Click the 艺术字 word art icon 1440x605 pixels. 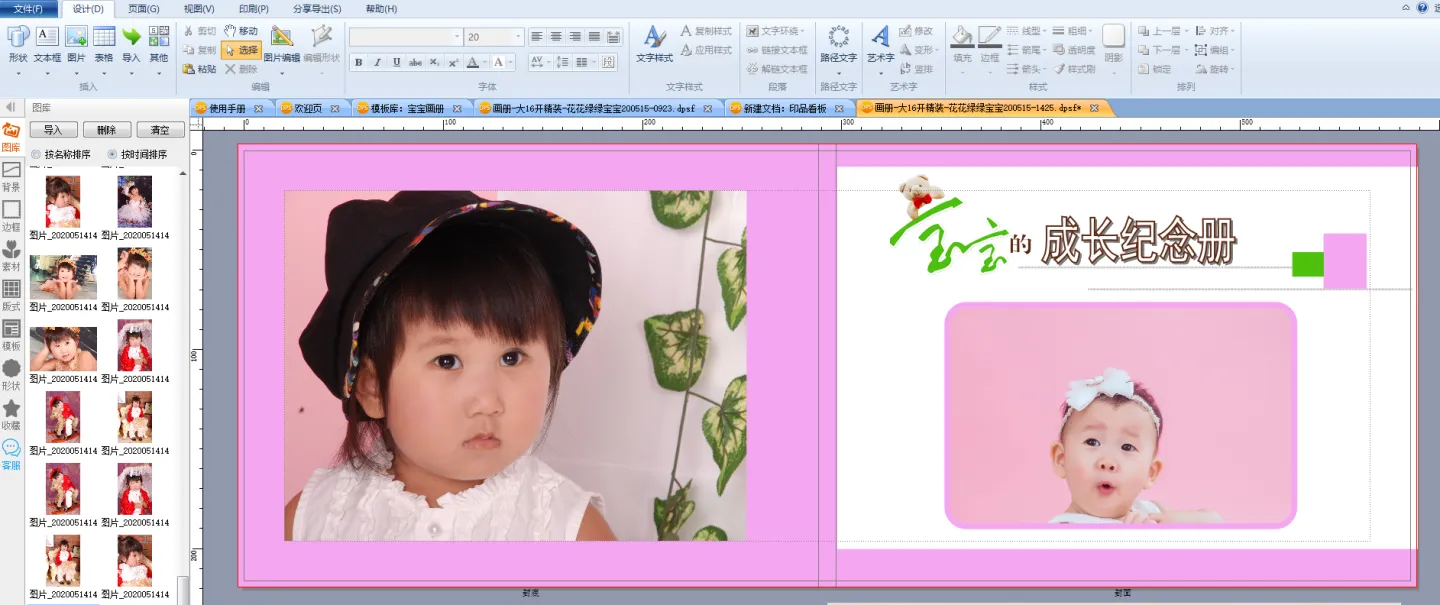click(880, 45)
